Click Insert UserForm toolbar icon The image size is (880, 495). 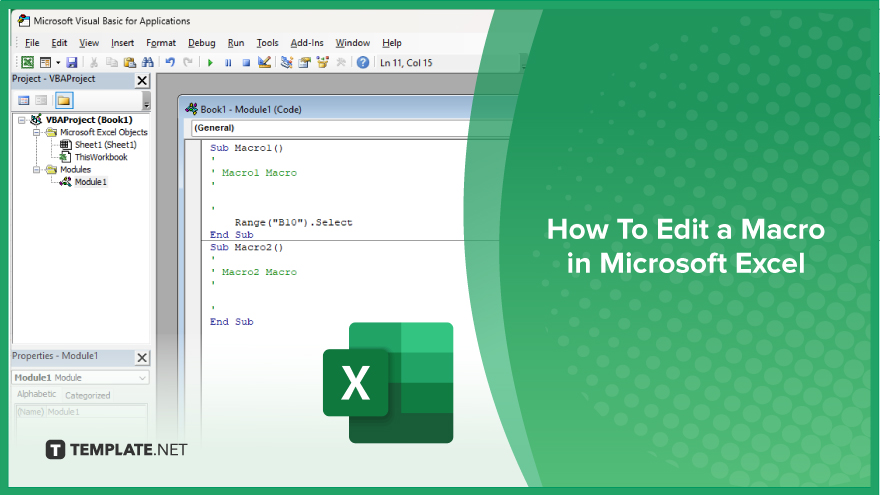pyautogui.click(x=45, y=62)
